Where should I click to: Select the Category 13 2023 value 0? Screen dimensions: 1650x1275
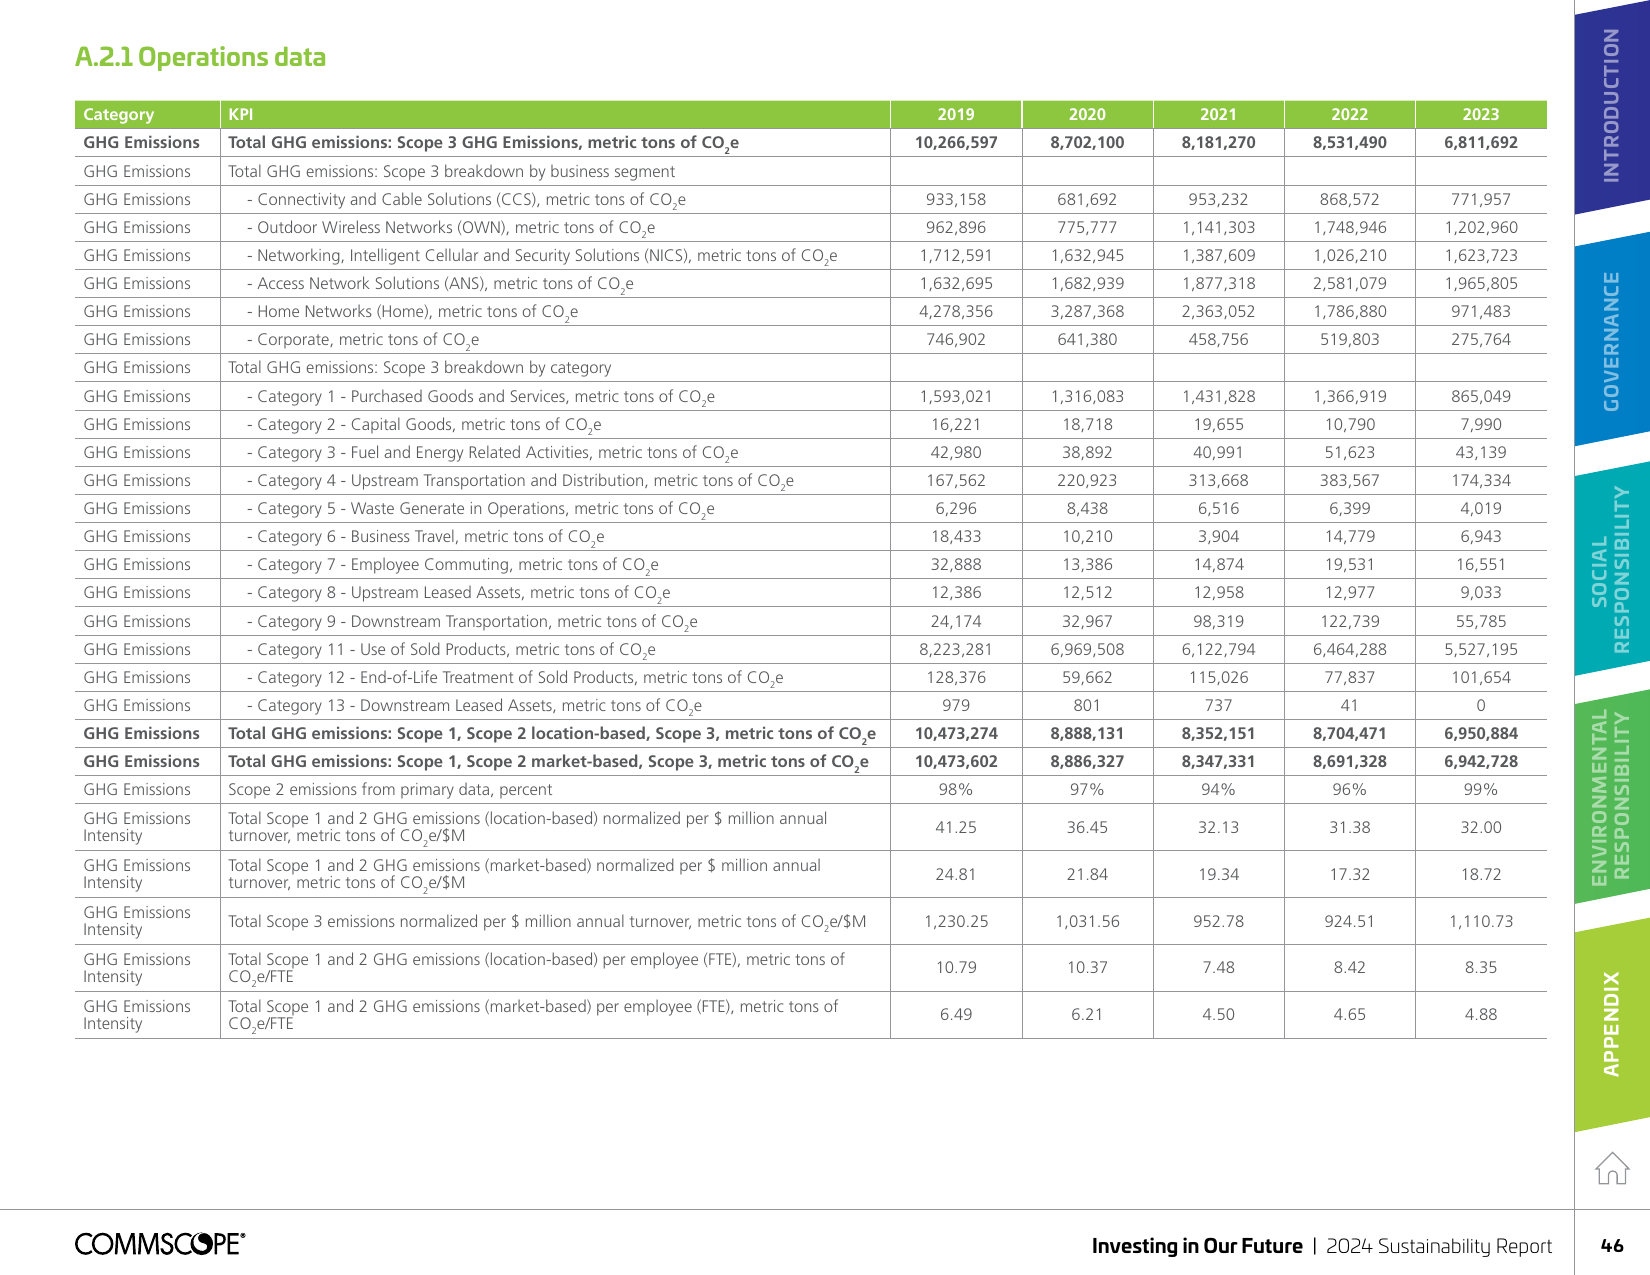(x=1481, y=706)
